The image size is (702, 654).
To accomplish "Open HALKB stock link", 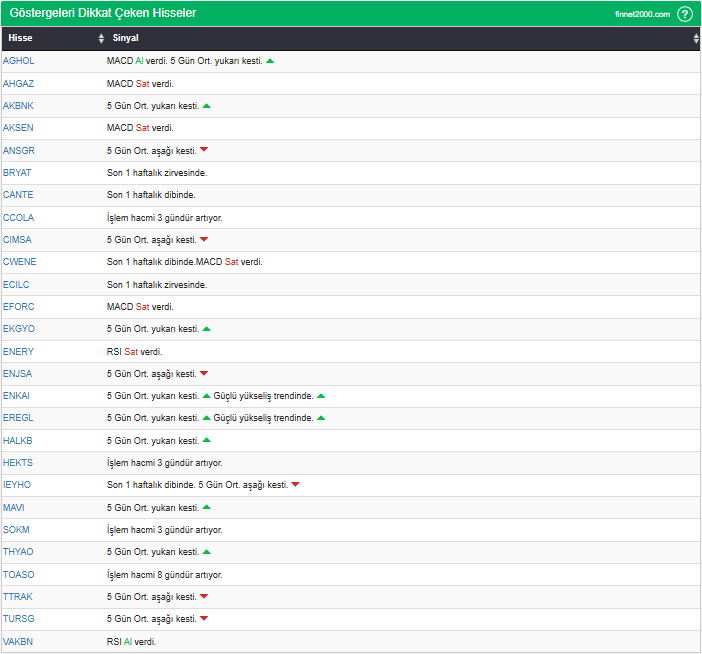I will (17, 440).
